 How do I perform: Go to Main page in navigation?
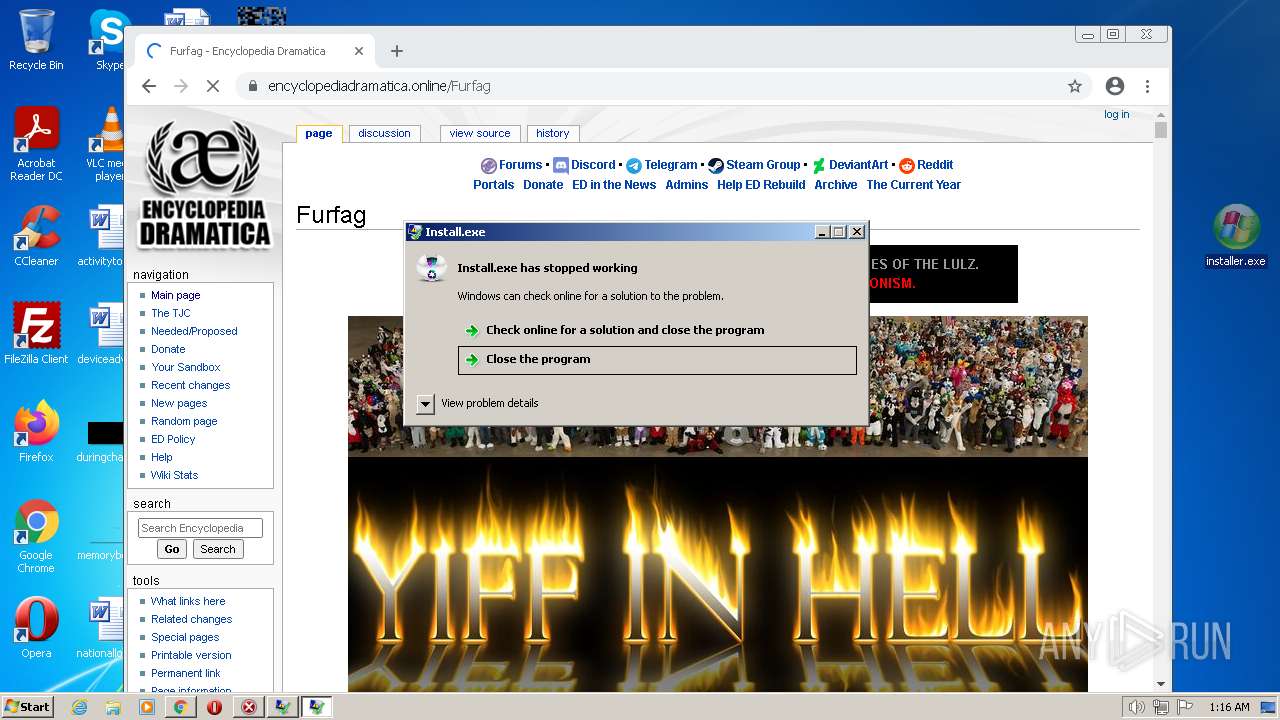click(x=176, y=295)
